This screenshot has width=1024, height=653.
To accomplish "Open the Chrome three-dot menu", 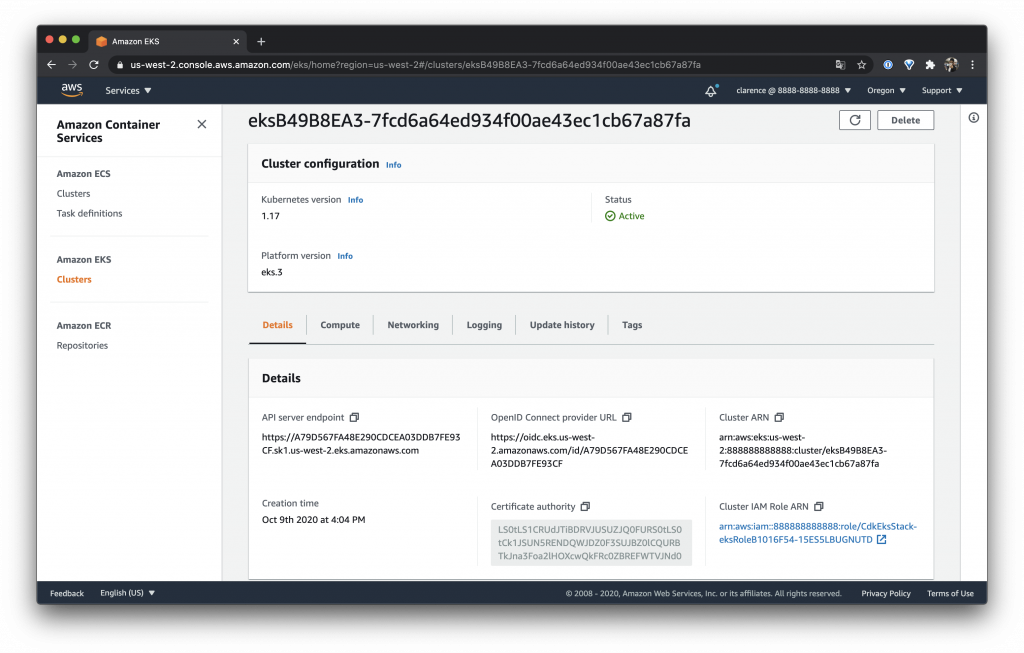I will [x=972, y=65].
